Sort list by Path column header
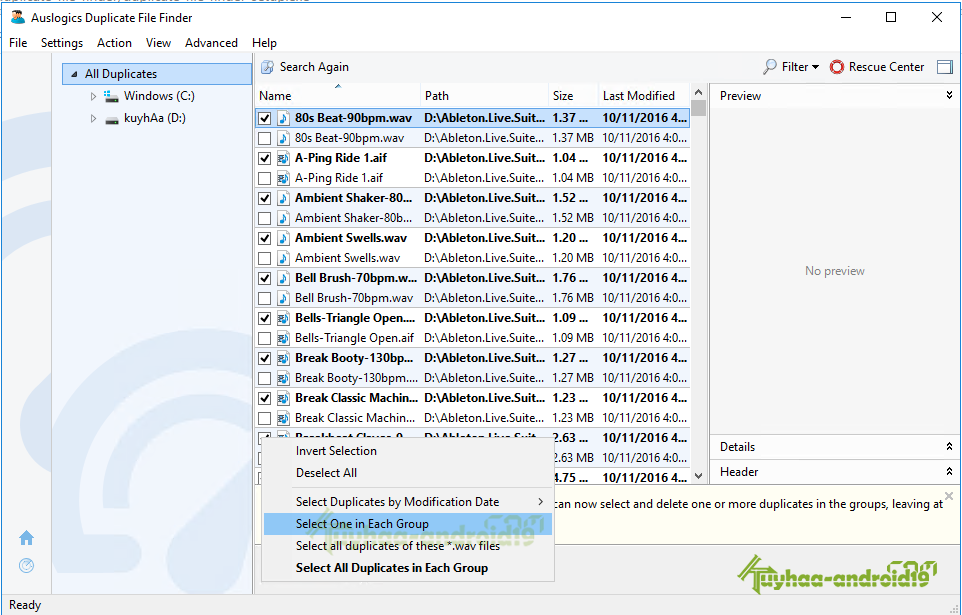 tap(484, 96)
